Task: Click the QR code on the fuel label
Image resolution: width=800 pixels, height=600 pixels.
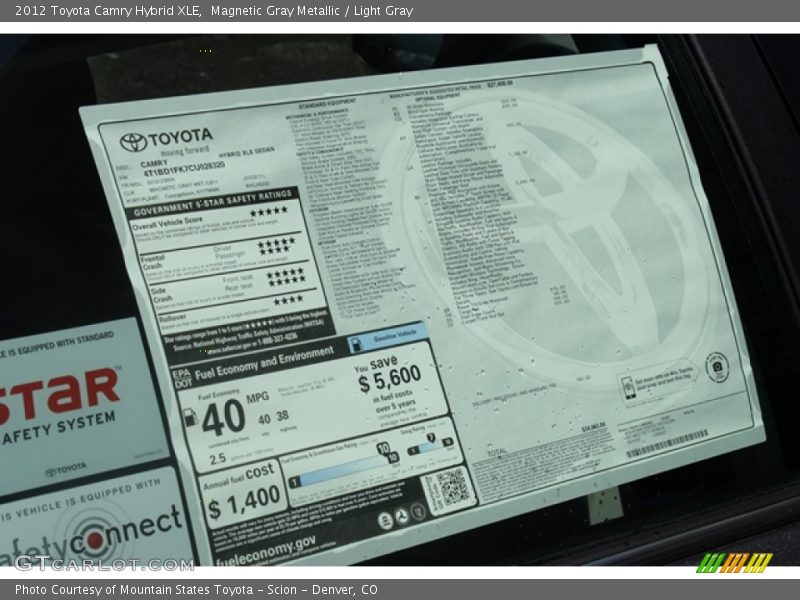Action: (x=451, y=487)
